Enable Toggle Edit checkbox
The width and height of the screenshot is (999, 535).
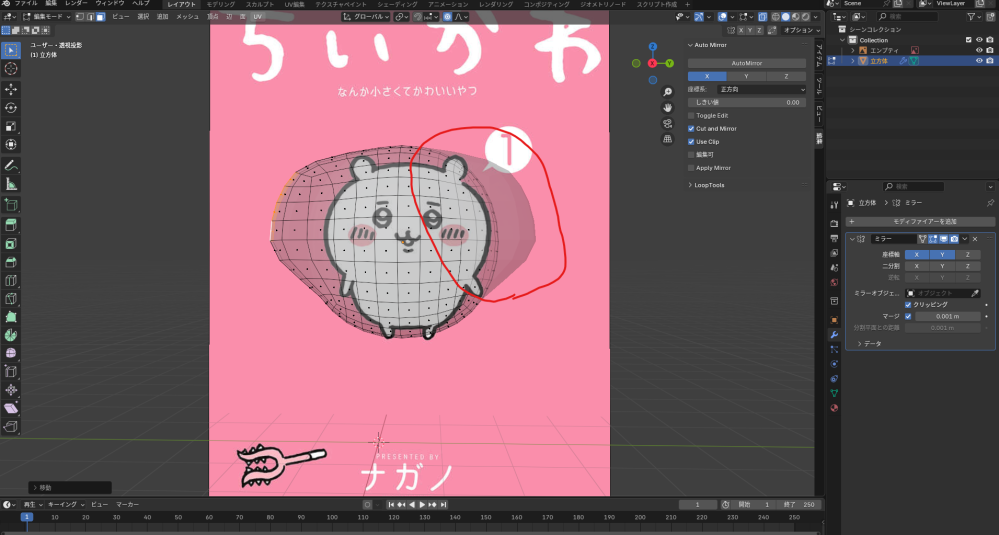[691, 115]
